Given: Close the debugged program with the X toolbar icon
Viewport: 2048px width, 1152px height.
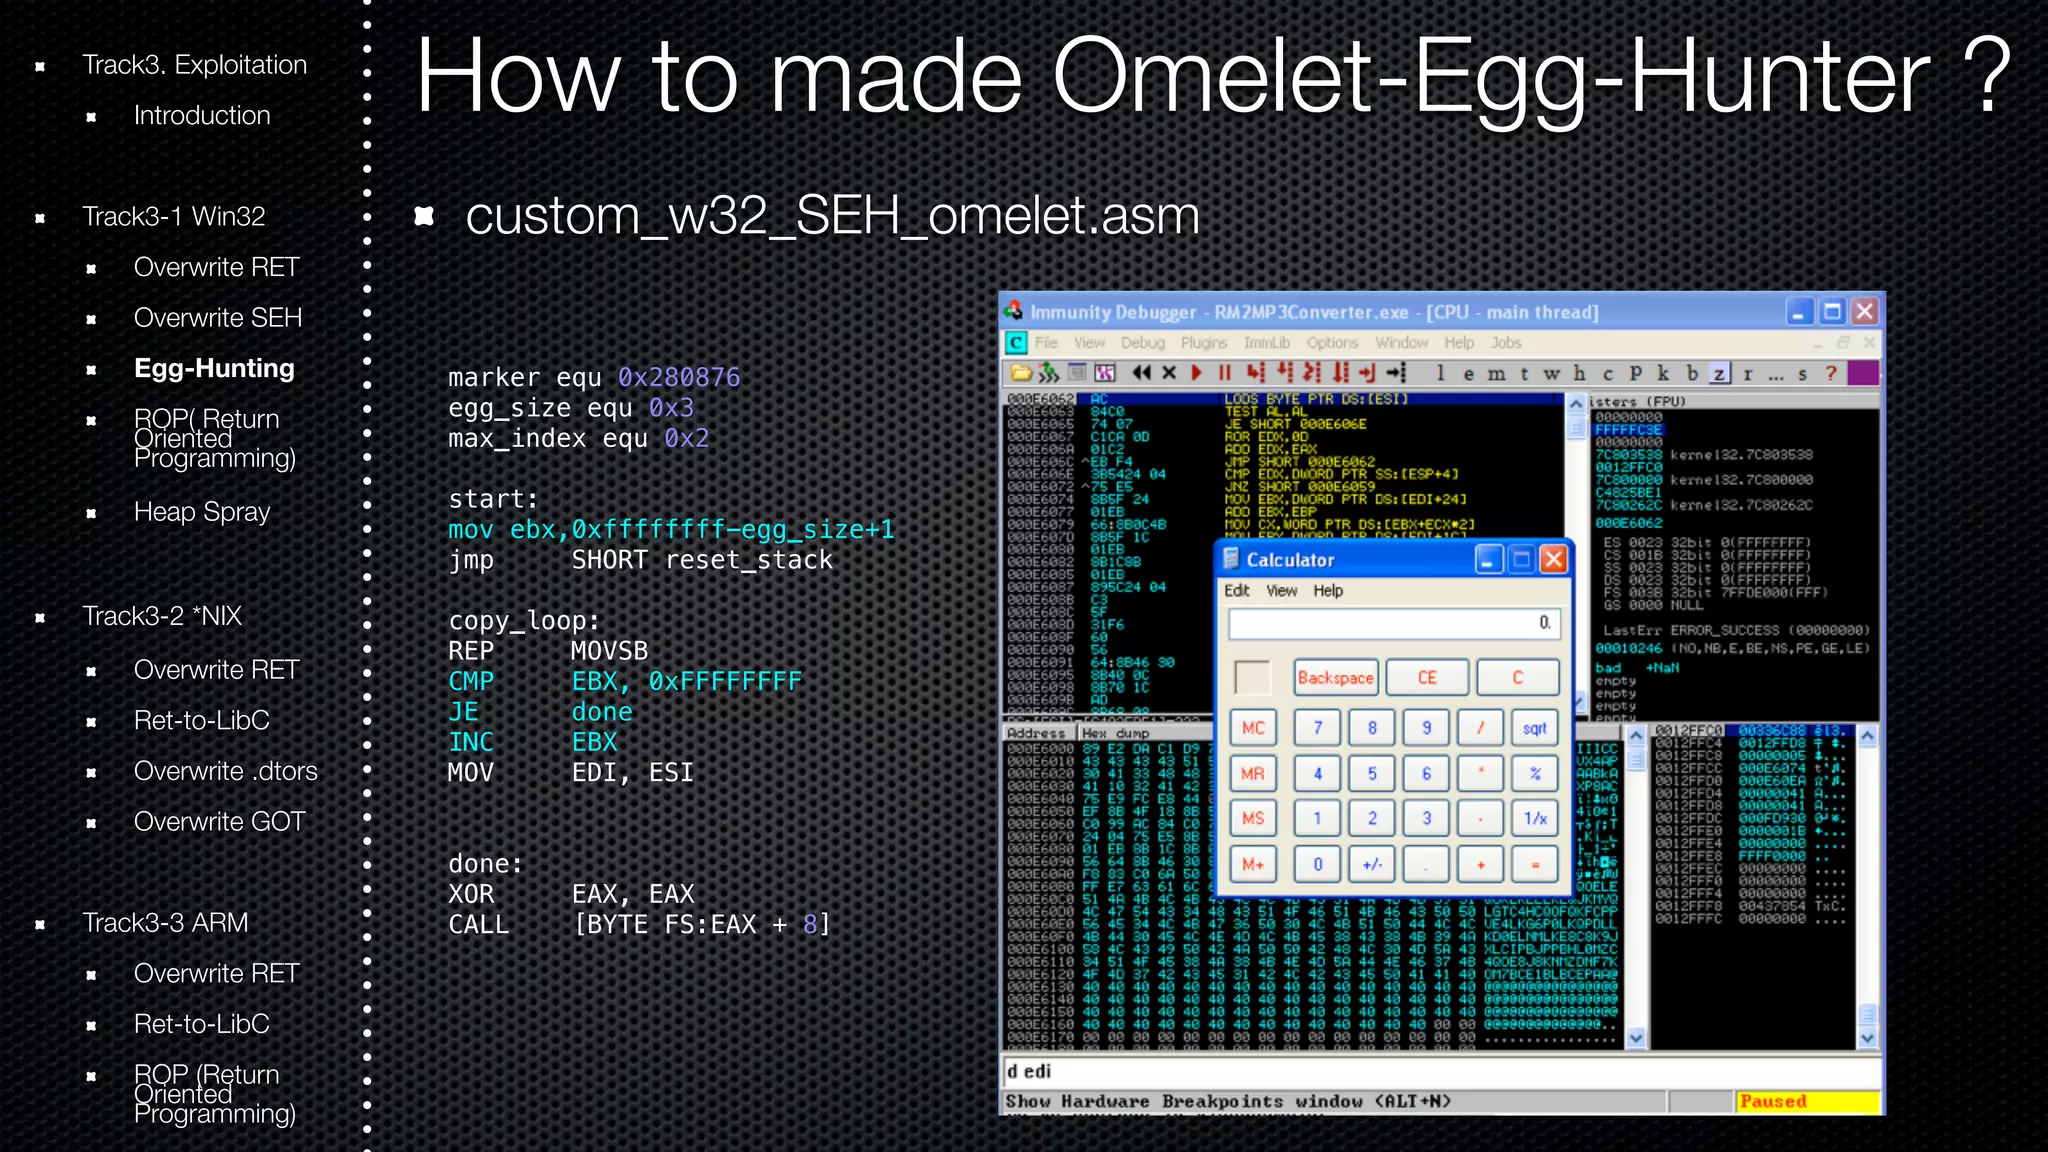Looking at the screenshot, I should tap(1169, 373).
